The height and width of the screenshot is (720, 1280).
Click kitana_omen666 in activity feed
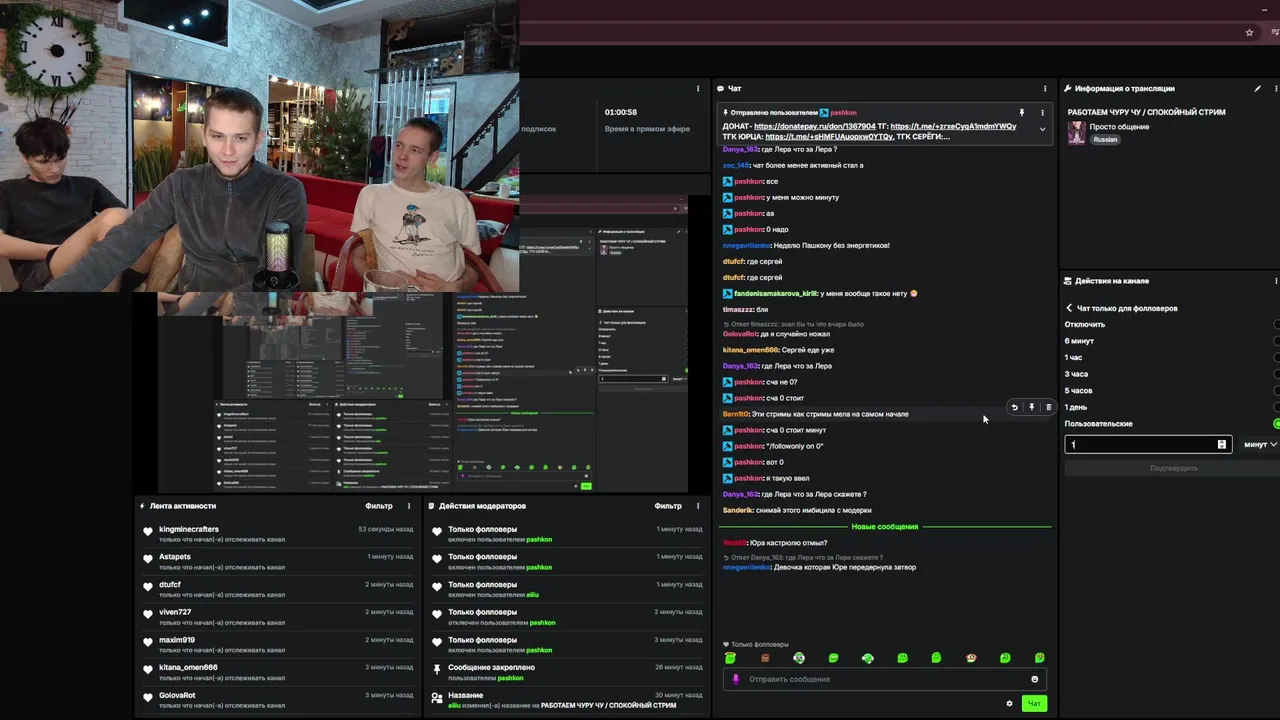click(188, 667)
